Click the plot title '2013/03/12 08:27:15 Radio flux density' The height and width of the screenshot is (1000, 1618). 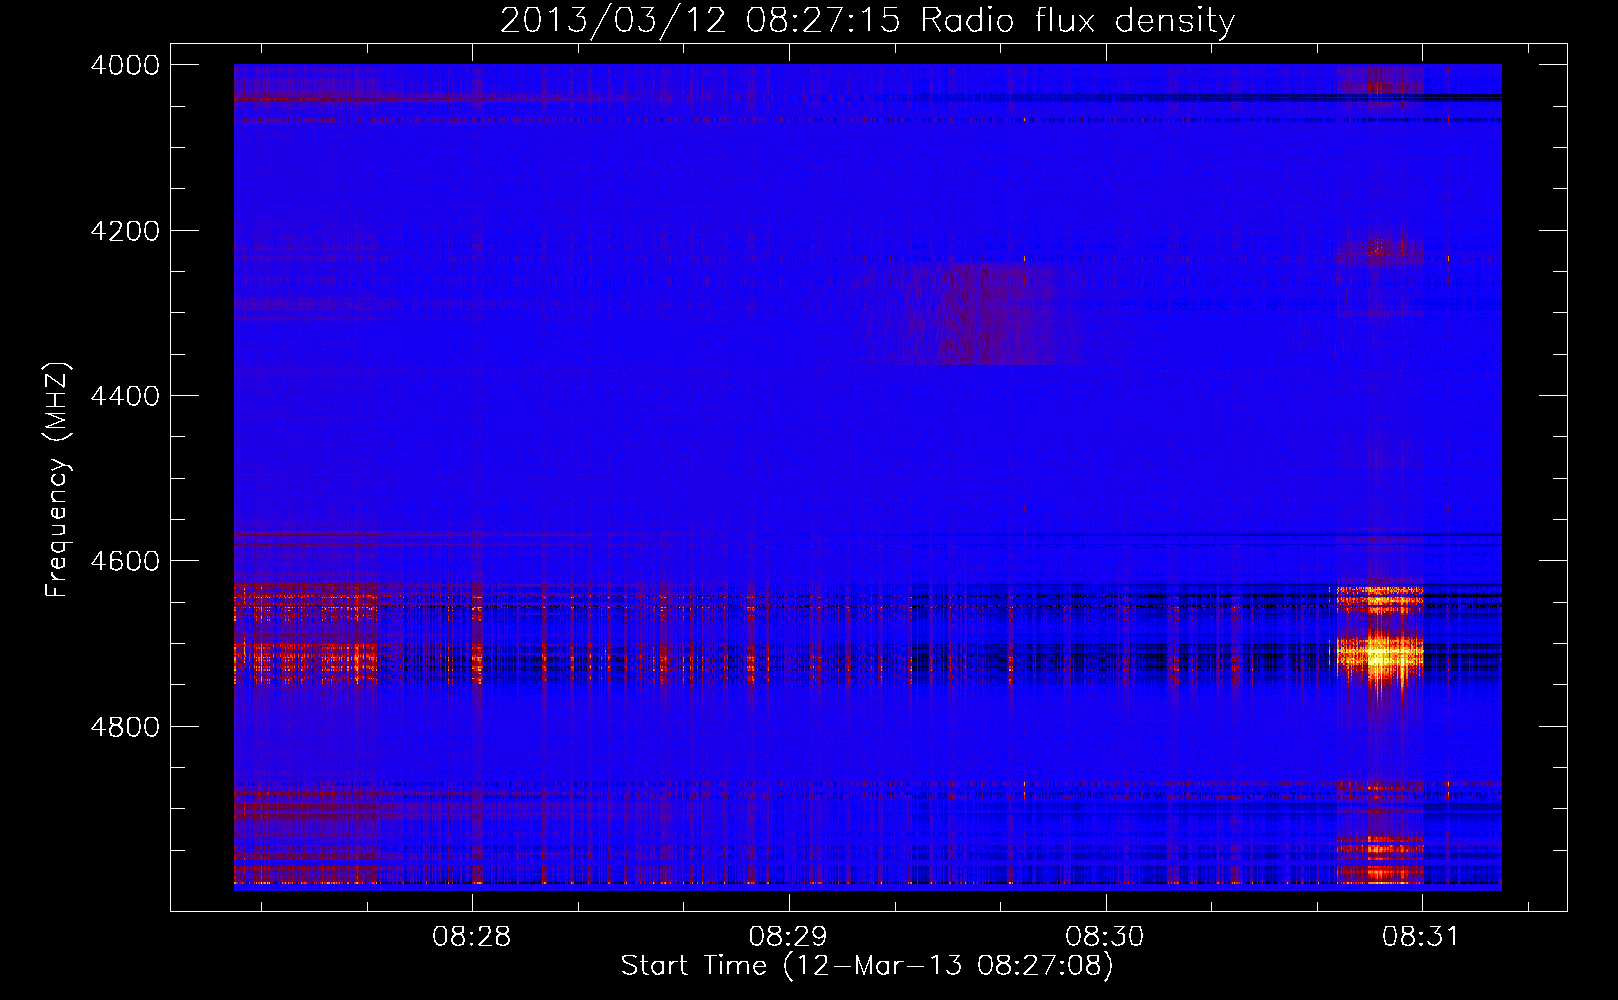tap(867, 20)
